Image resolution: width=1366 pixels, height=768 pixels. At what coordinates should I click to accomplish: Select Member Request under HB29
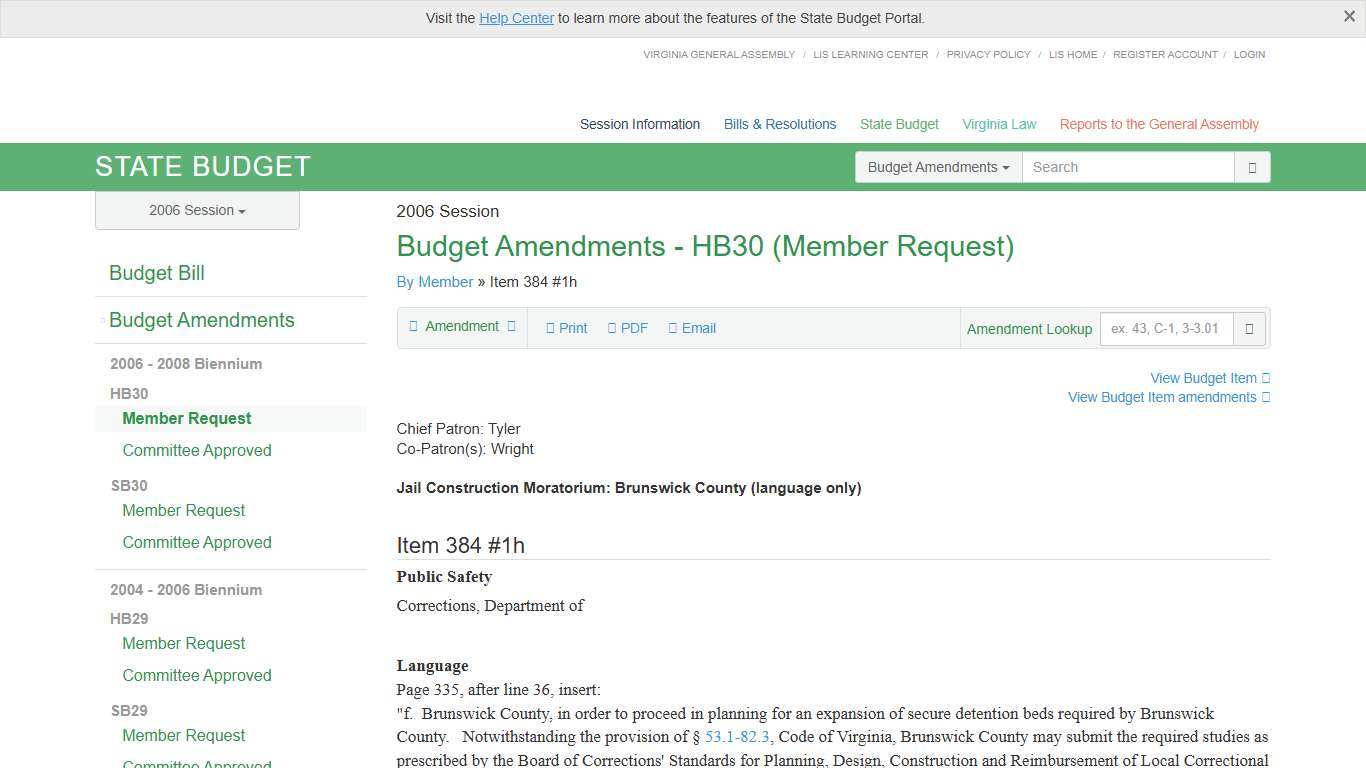tap(183, 643)
